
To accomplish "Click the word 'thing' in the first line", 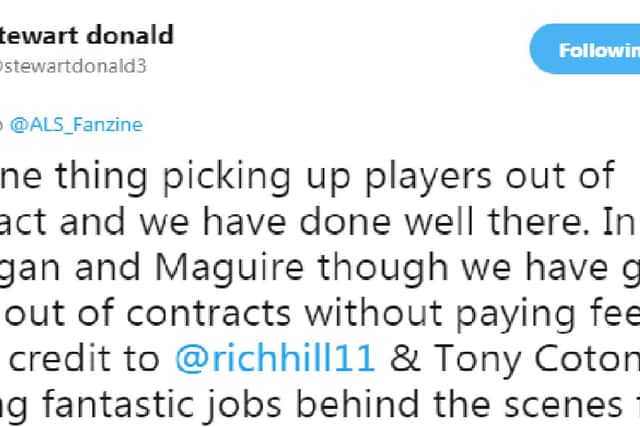I will click(x=101, y=177).
